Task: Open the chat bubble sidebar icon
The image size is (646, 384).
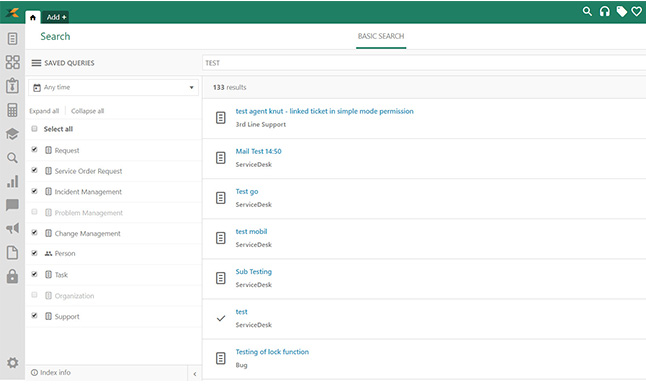Action: (12, 205)
